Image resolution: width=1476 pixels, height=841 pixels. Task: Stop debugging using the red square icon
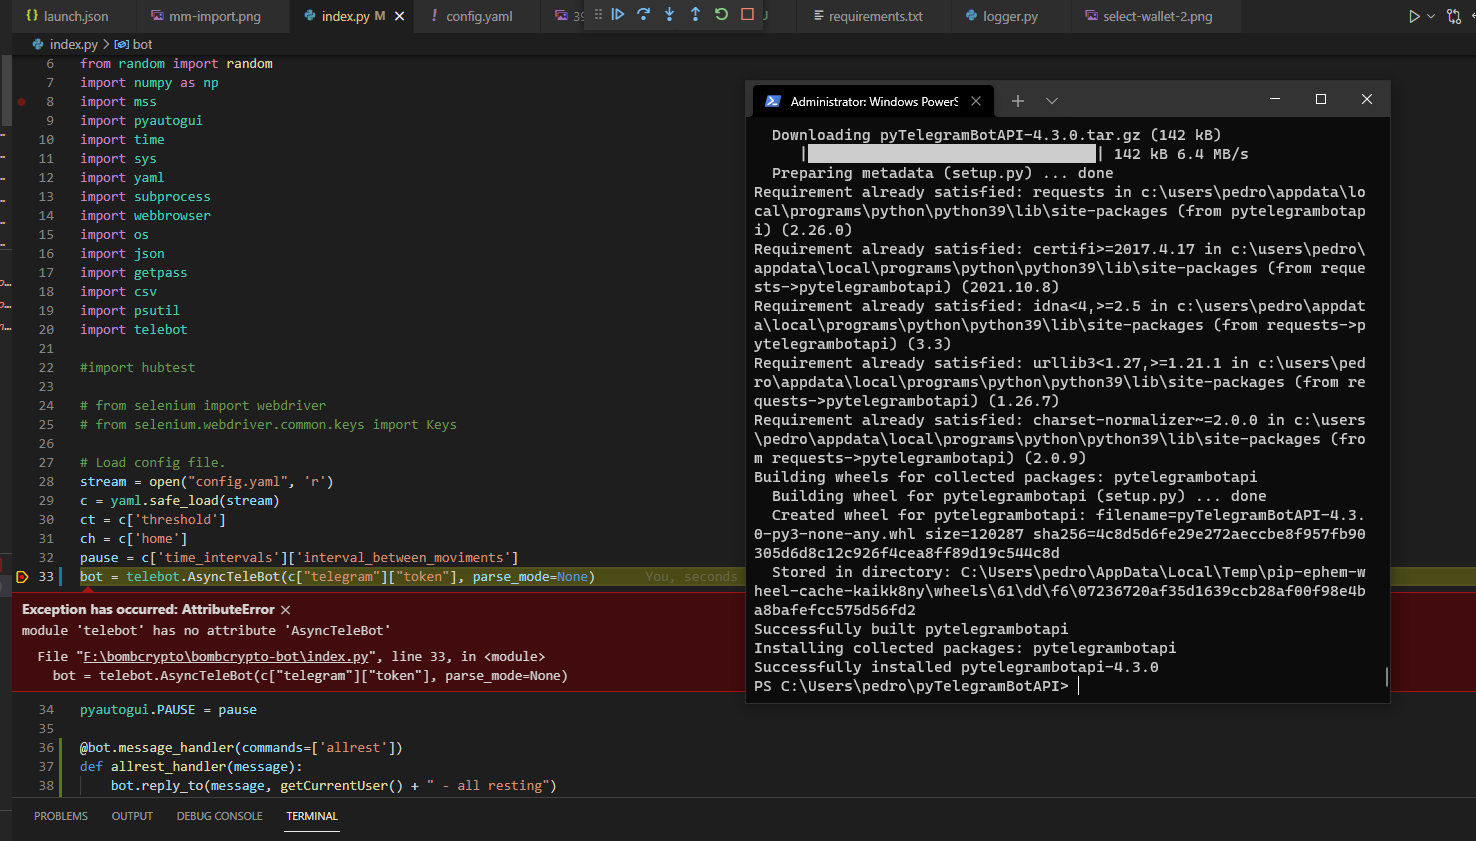click(747, 14)
